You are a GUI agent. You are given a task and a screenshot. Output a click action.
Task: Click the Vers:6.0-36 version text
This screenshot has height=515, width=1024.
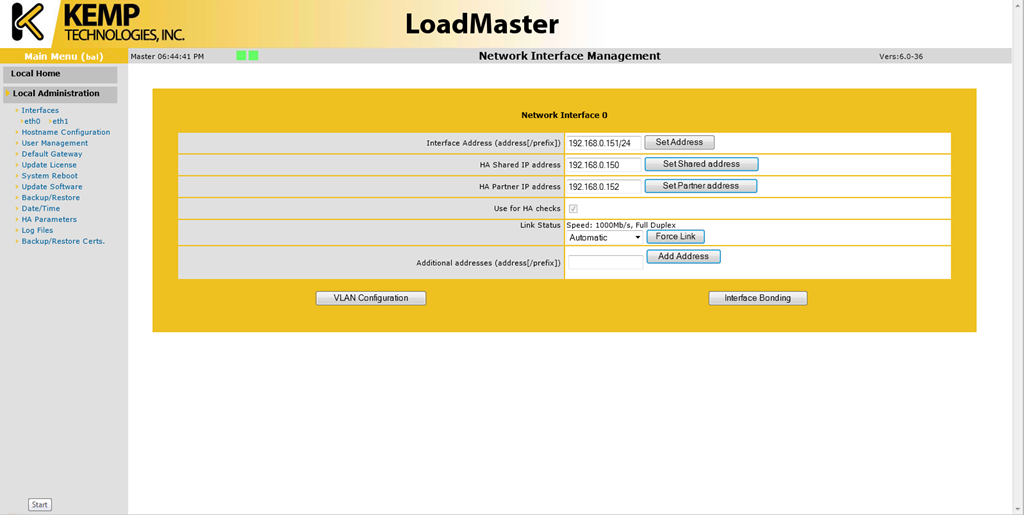point(901,56)
